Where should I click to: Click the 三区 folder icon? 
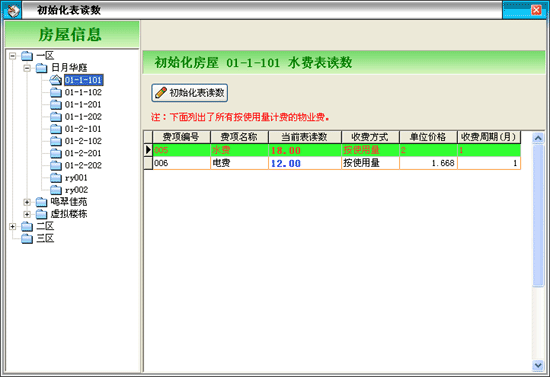[x=27, y=239]
